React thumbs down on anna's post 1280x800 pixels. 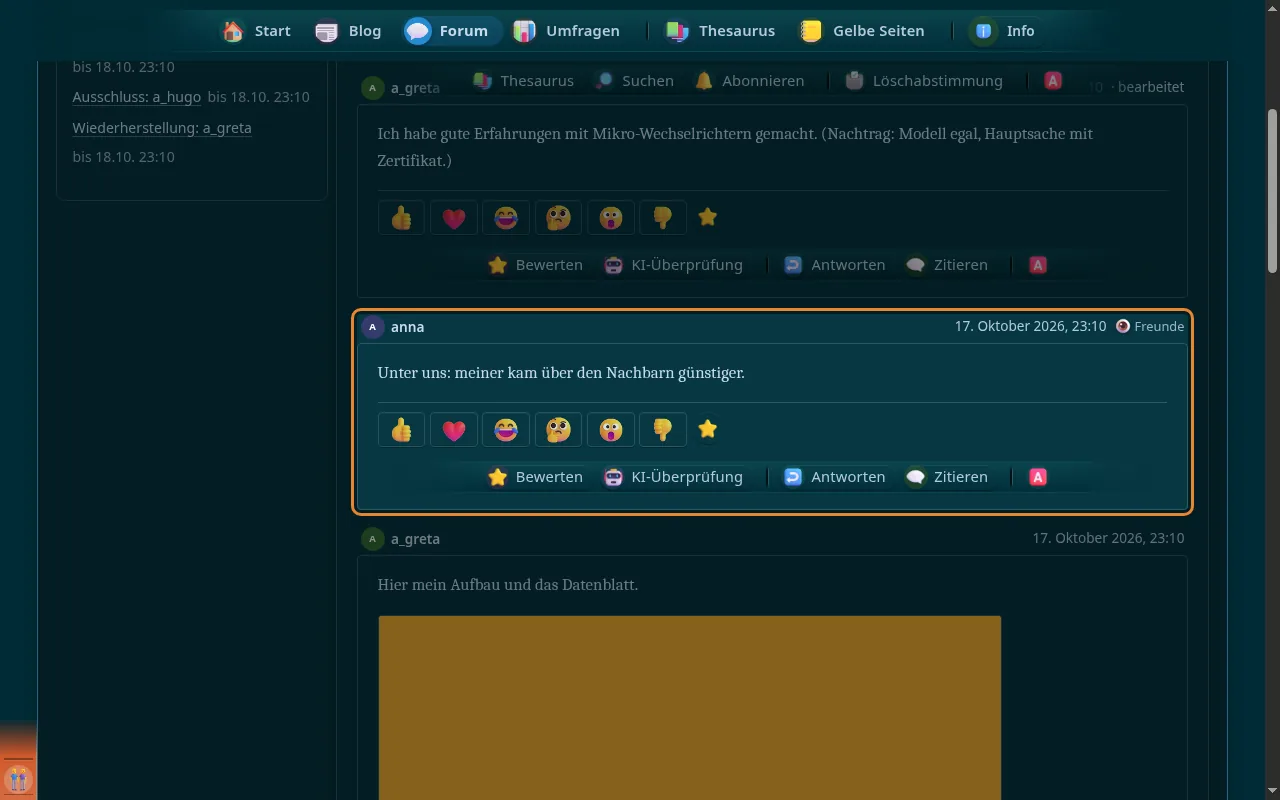pos(663,429)
